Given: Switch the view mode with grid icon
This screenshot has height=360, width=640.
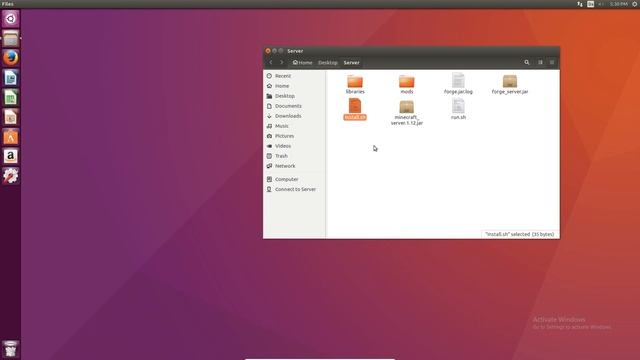Looking at the screenshot, I should click(540, 62).
